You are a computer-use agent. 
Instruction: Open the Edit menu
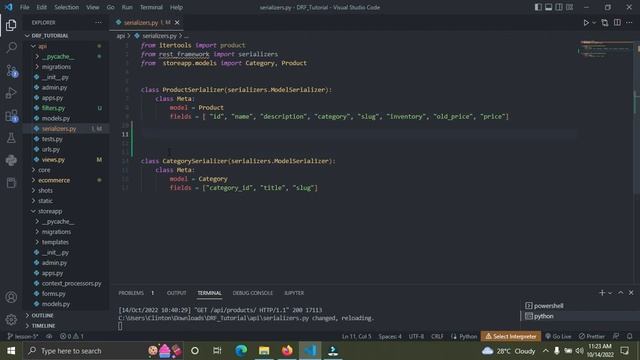coord(41,7)
